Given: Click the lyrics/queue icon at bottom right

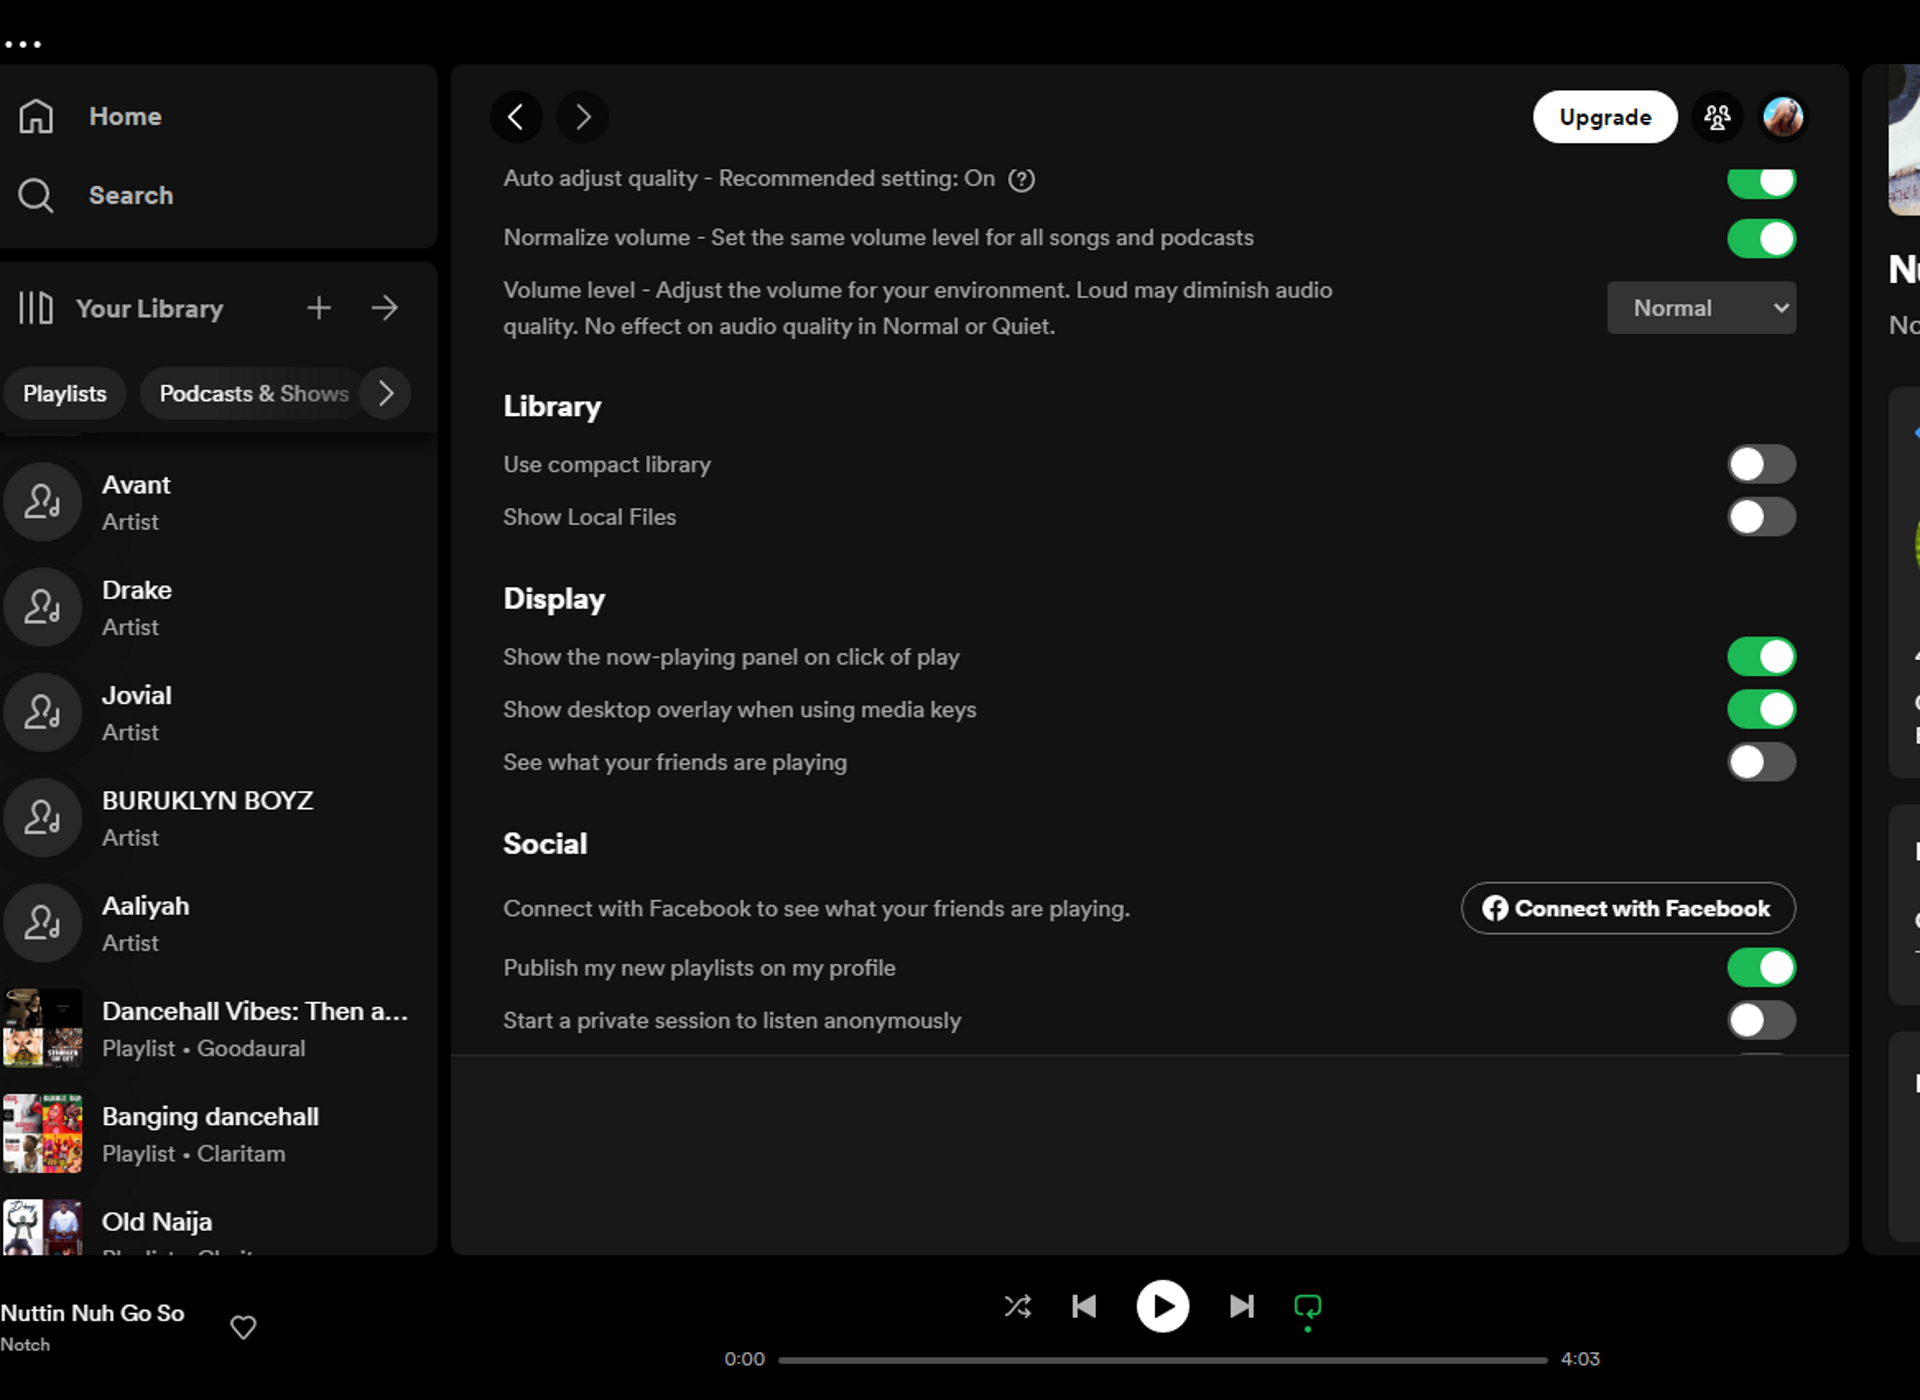Looking at the screenshot, I should tap(1309, 1308).
